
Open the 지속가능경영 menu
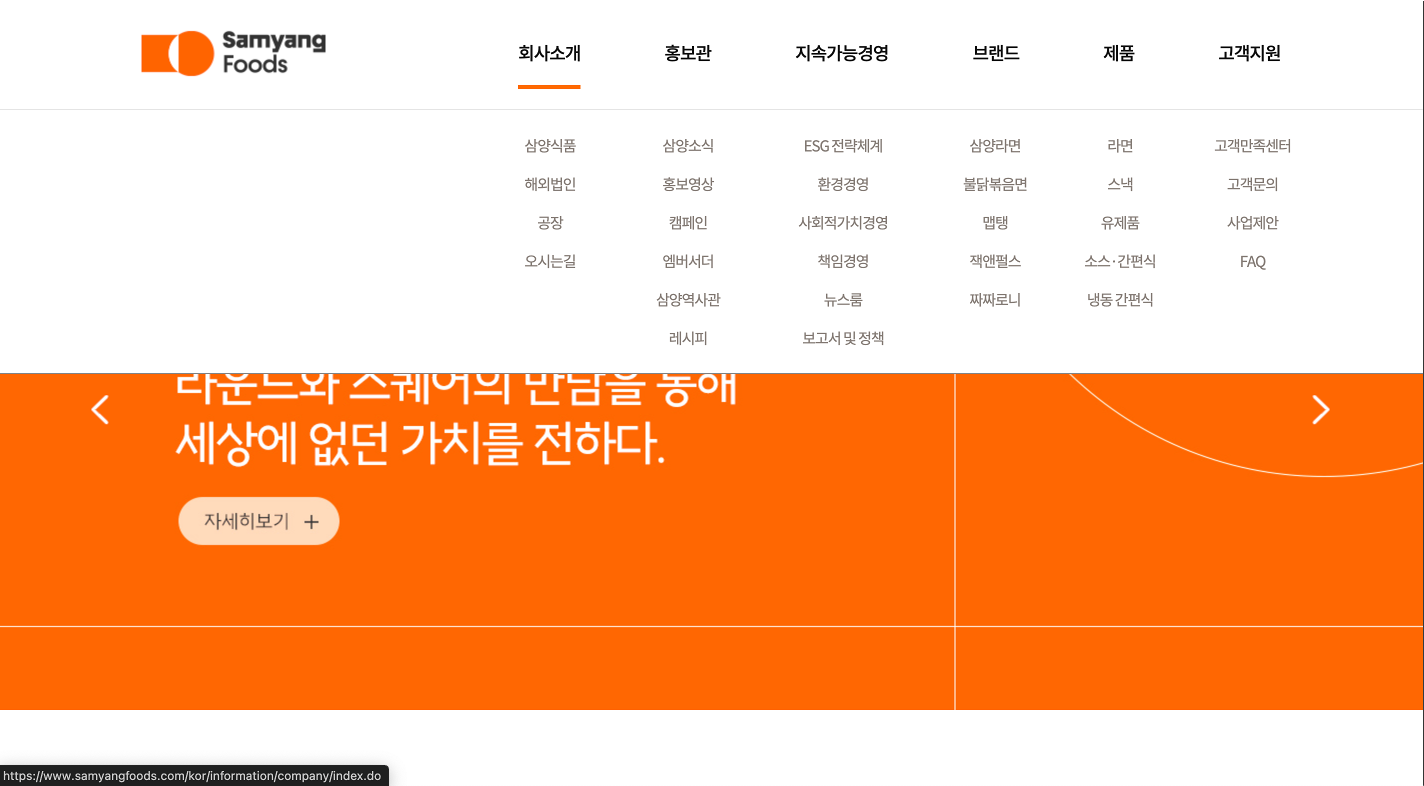click(x=841, y=54)
